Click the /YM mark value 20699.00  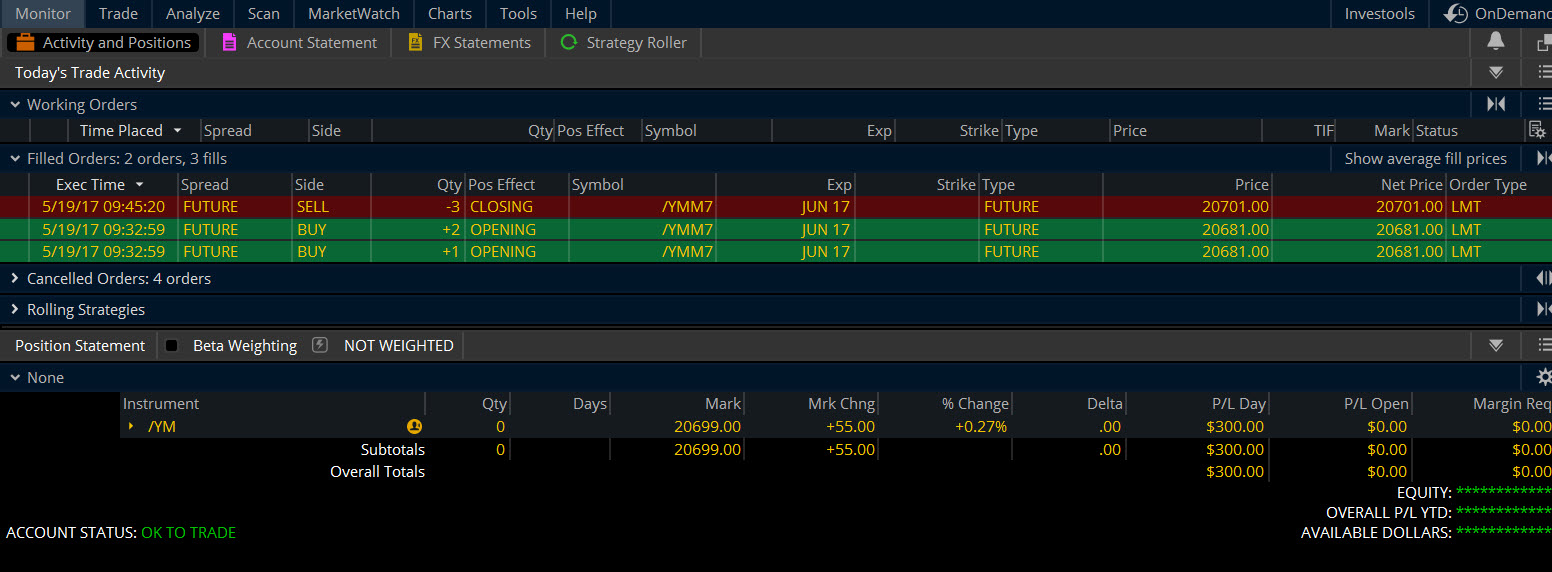(x=707, y=426)
